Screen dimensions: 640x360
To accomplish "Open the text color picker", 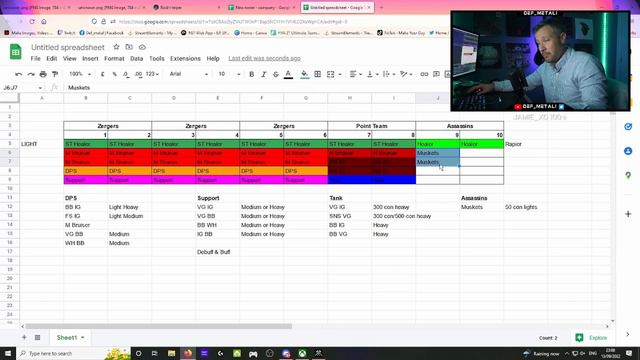I will [288, 74].
